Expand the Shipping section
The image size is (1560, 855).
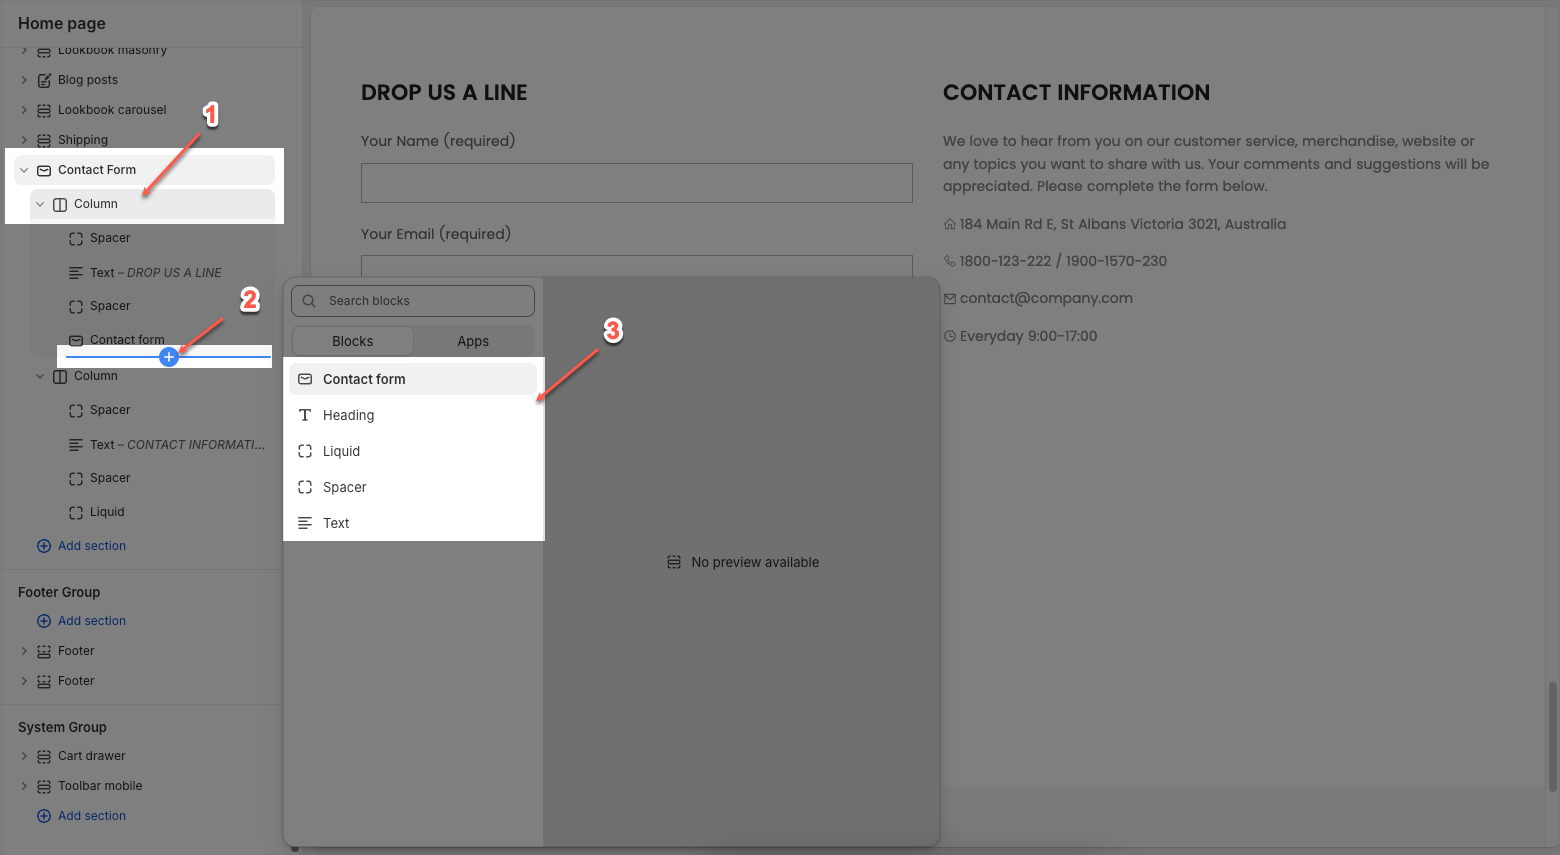[24, 140]
